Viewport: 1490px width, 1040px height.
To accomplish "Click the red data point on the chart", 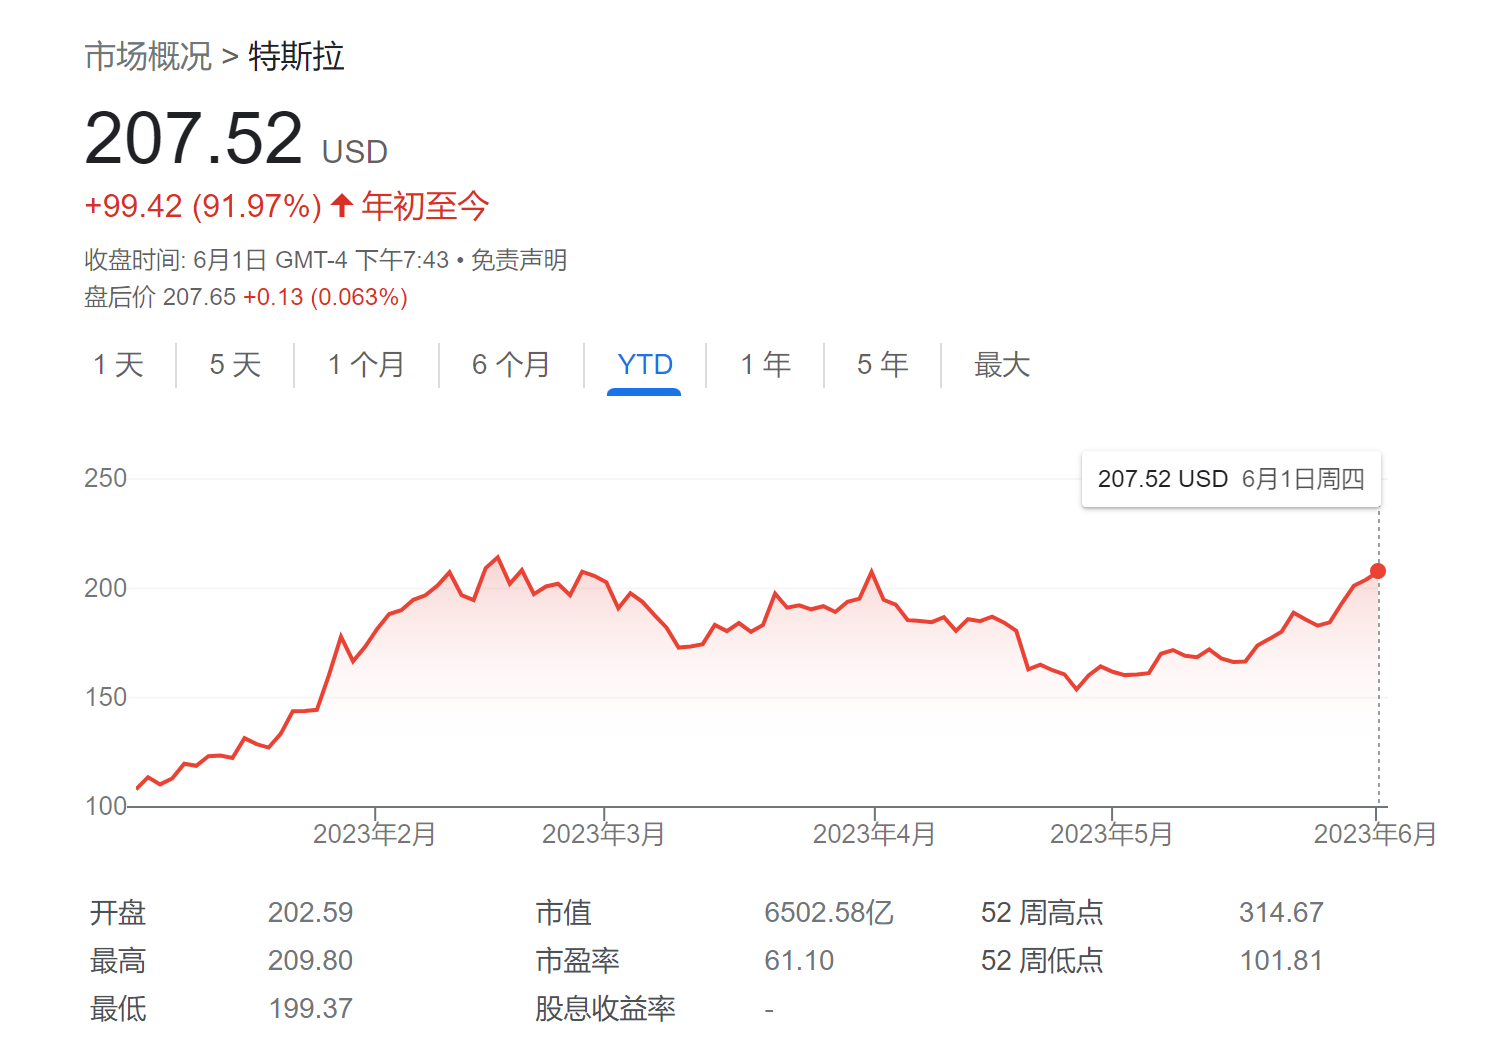I will tap(1378, 571).
